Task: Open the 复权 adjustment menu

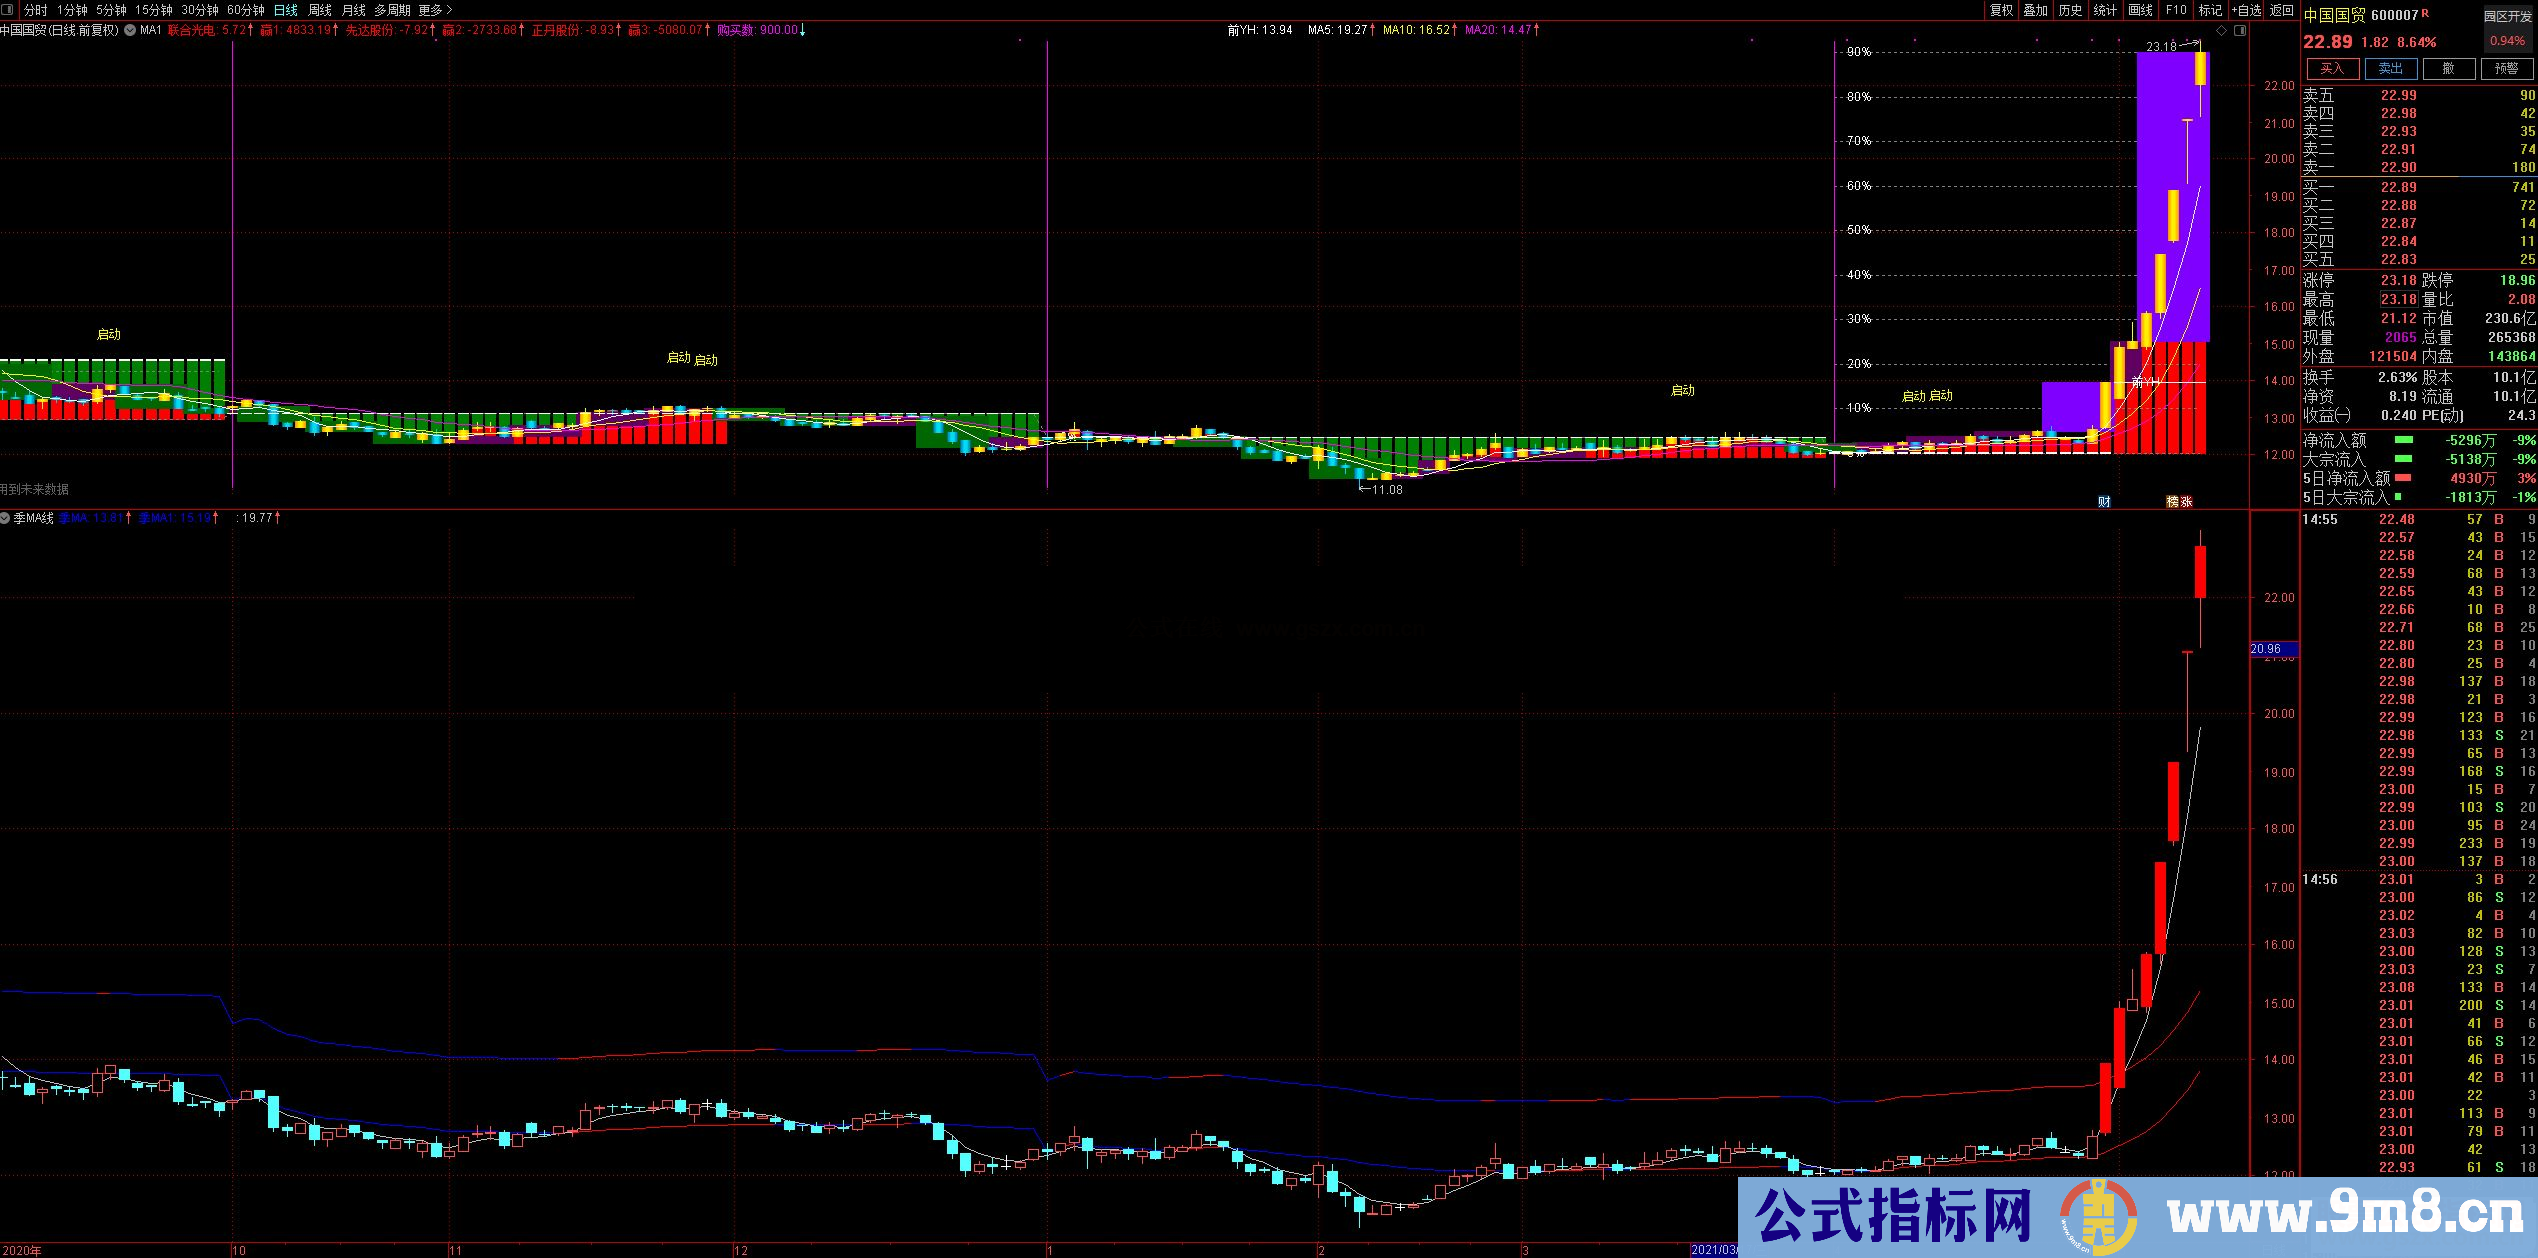Action: [2001, 10]
